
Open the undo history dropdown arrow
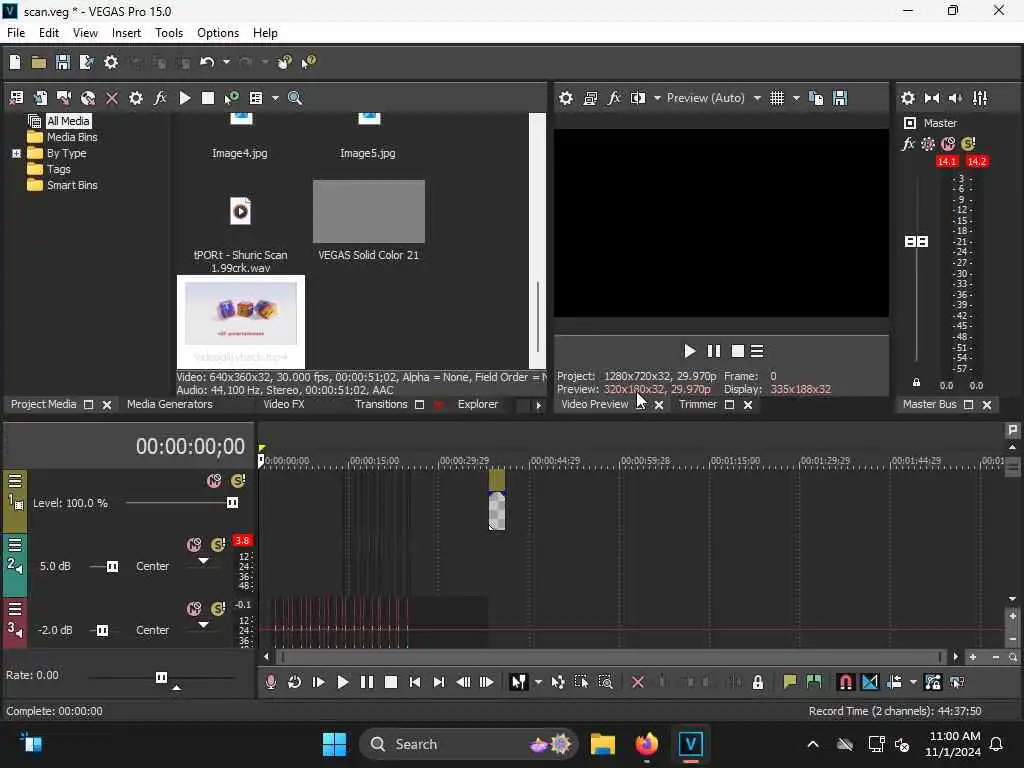(x=226, y=62)
